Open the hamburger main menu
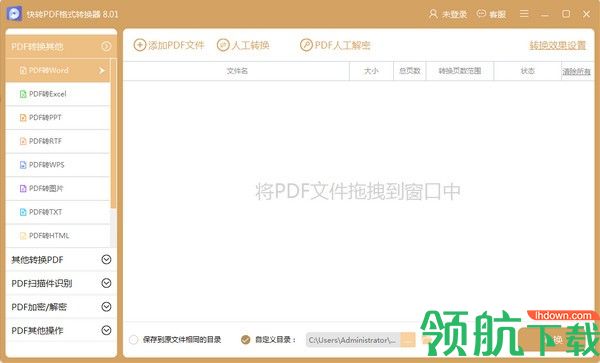 [524, 14]
